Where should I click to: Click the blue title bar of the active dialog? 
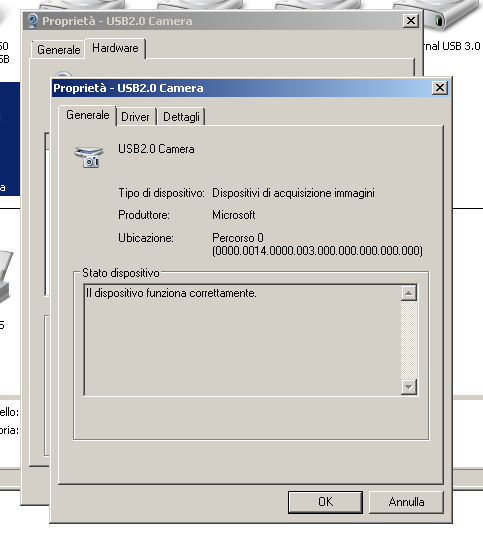(x=241, y=88)
